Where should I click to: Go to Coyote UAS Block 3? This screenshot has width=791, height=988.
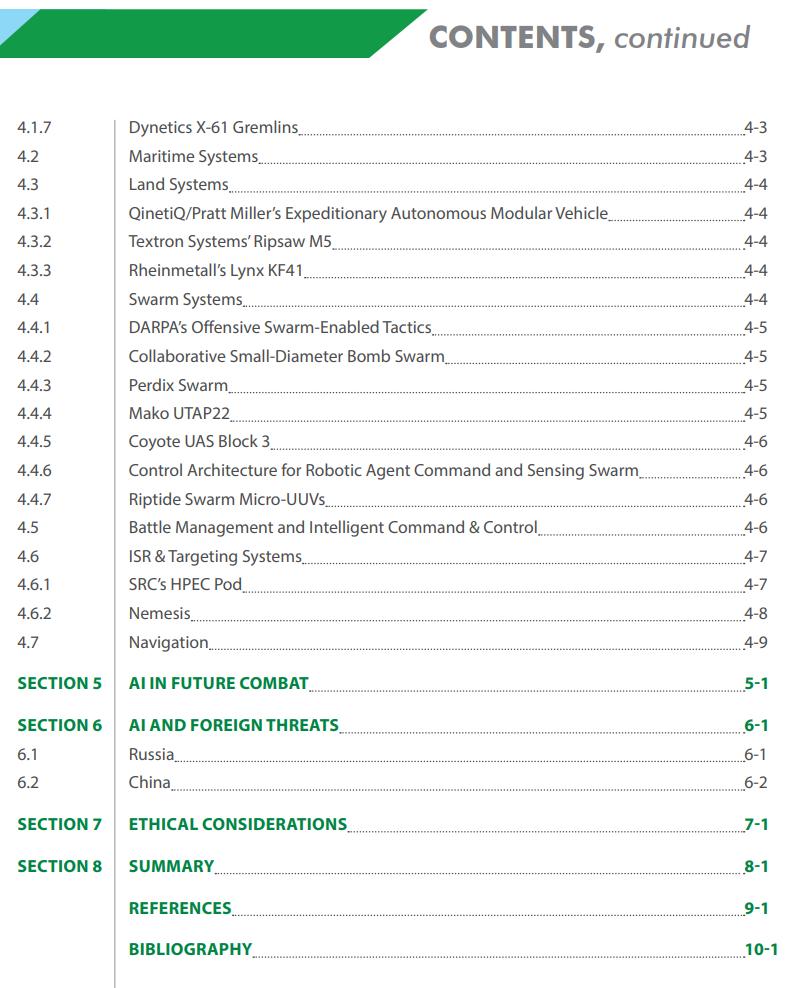(199, 442)
